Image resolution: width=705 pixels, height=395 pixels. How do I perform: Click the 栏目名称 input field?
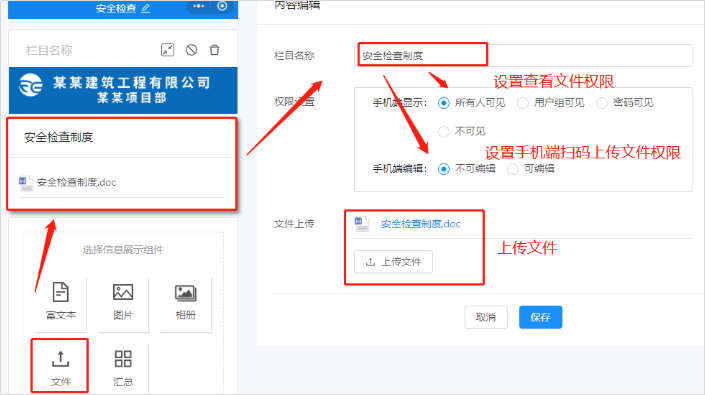coord(523,56)
